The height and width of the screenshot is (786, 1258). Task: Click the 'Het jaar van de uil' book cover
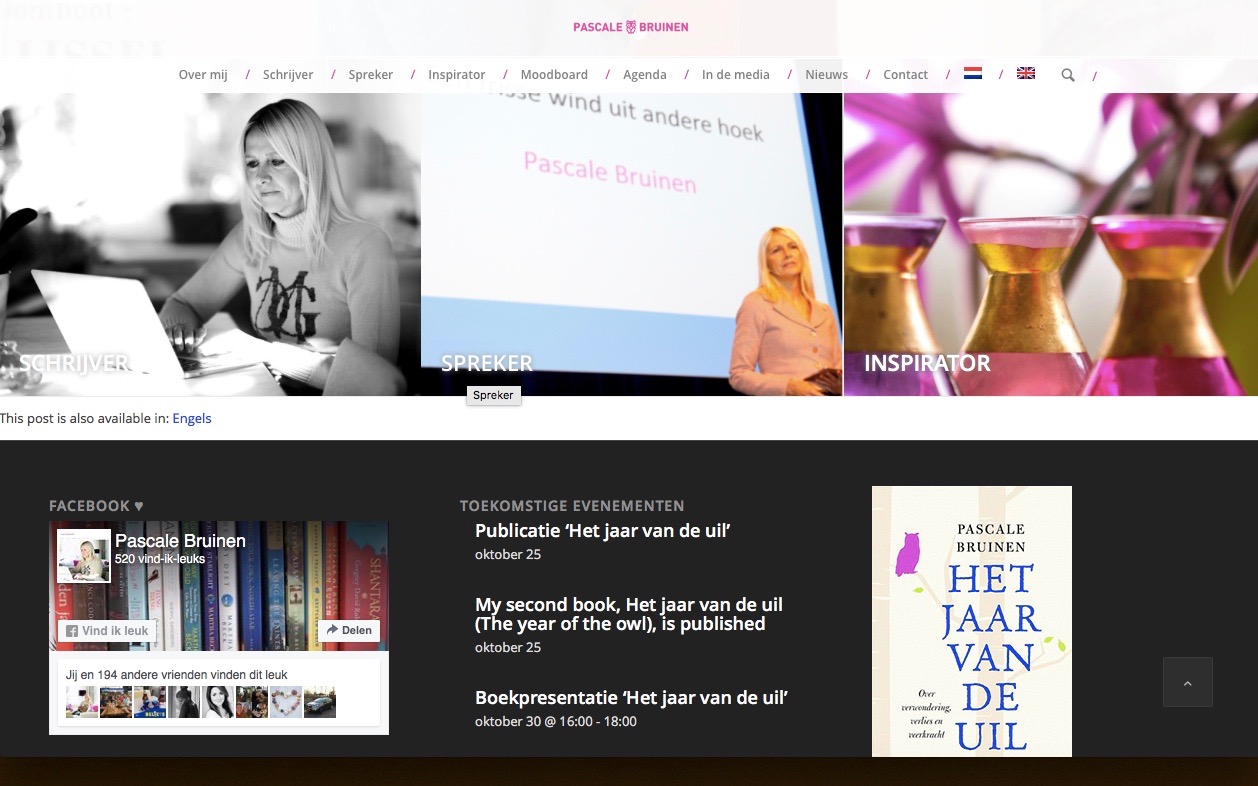971,621
